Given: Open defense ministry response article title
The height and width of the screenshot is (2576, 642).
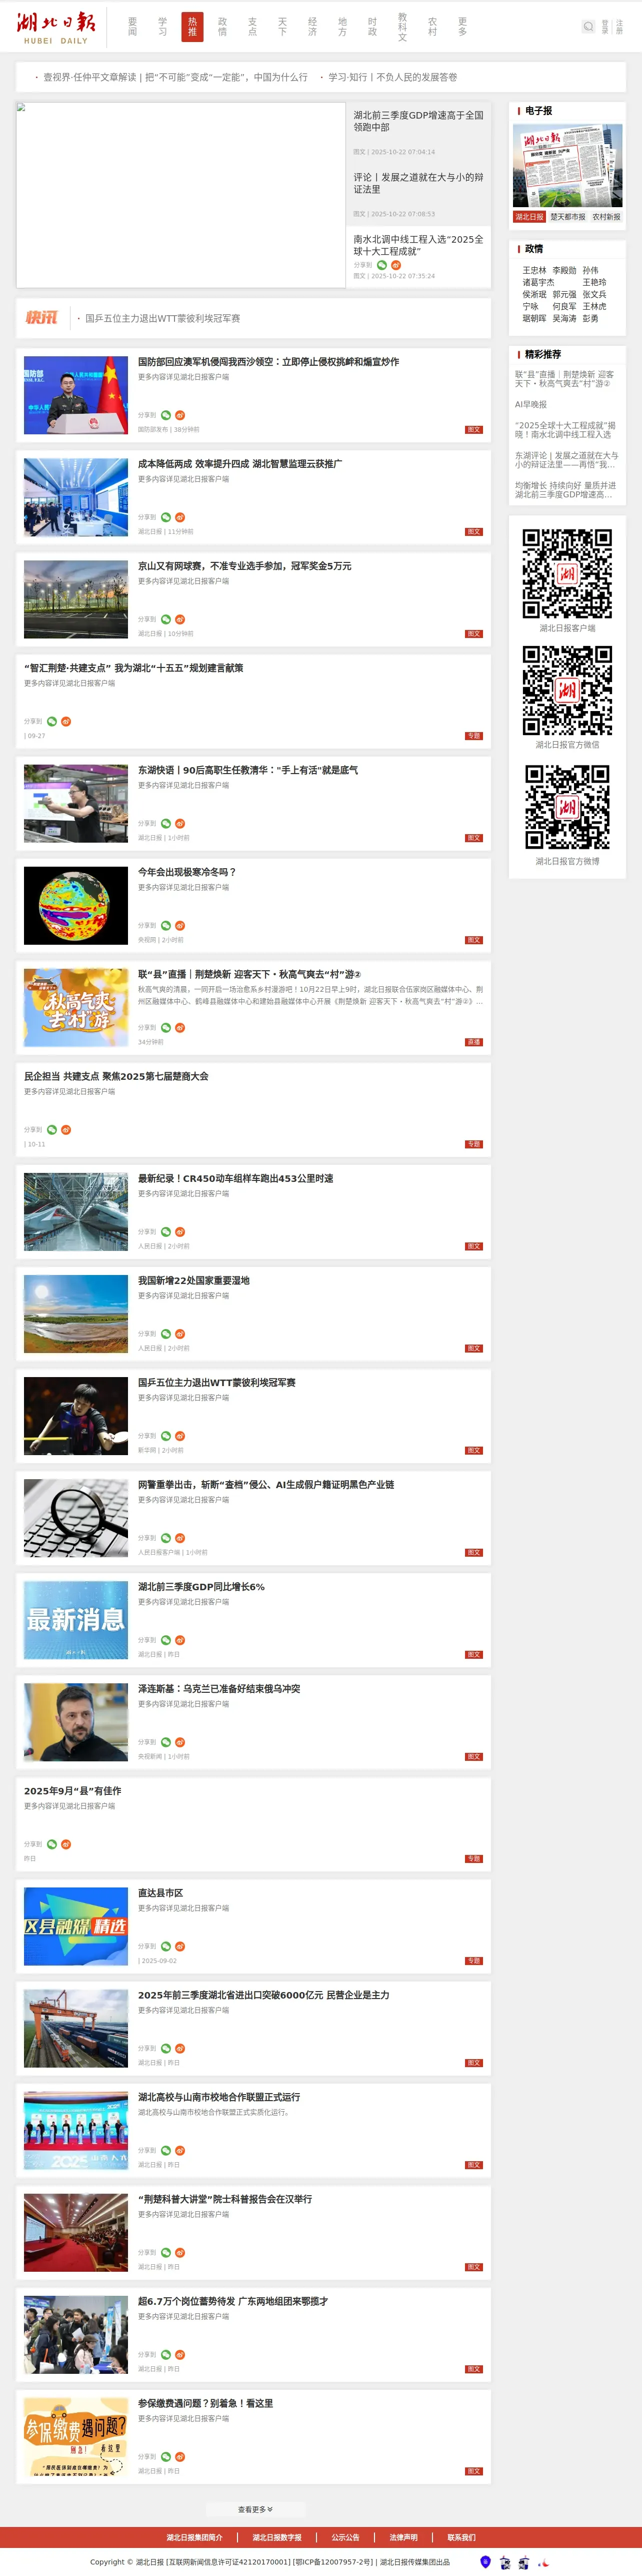Looking at the screenshot, I should click(x=268, y=362).
